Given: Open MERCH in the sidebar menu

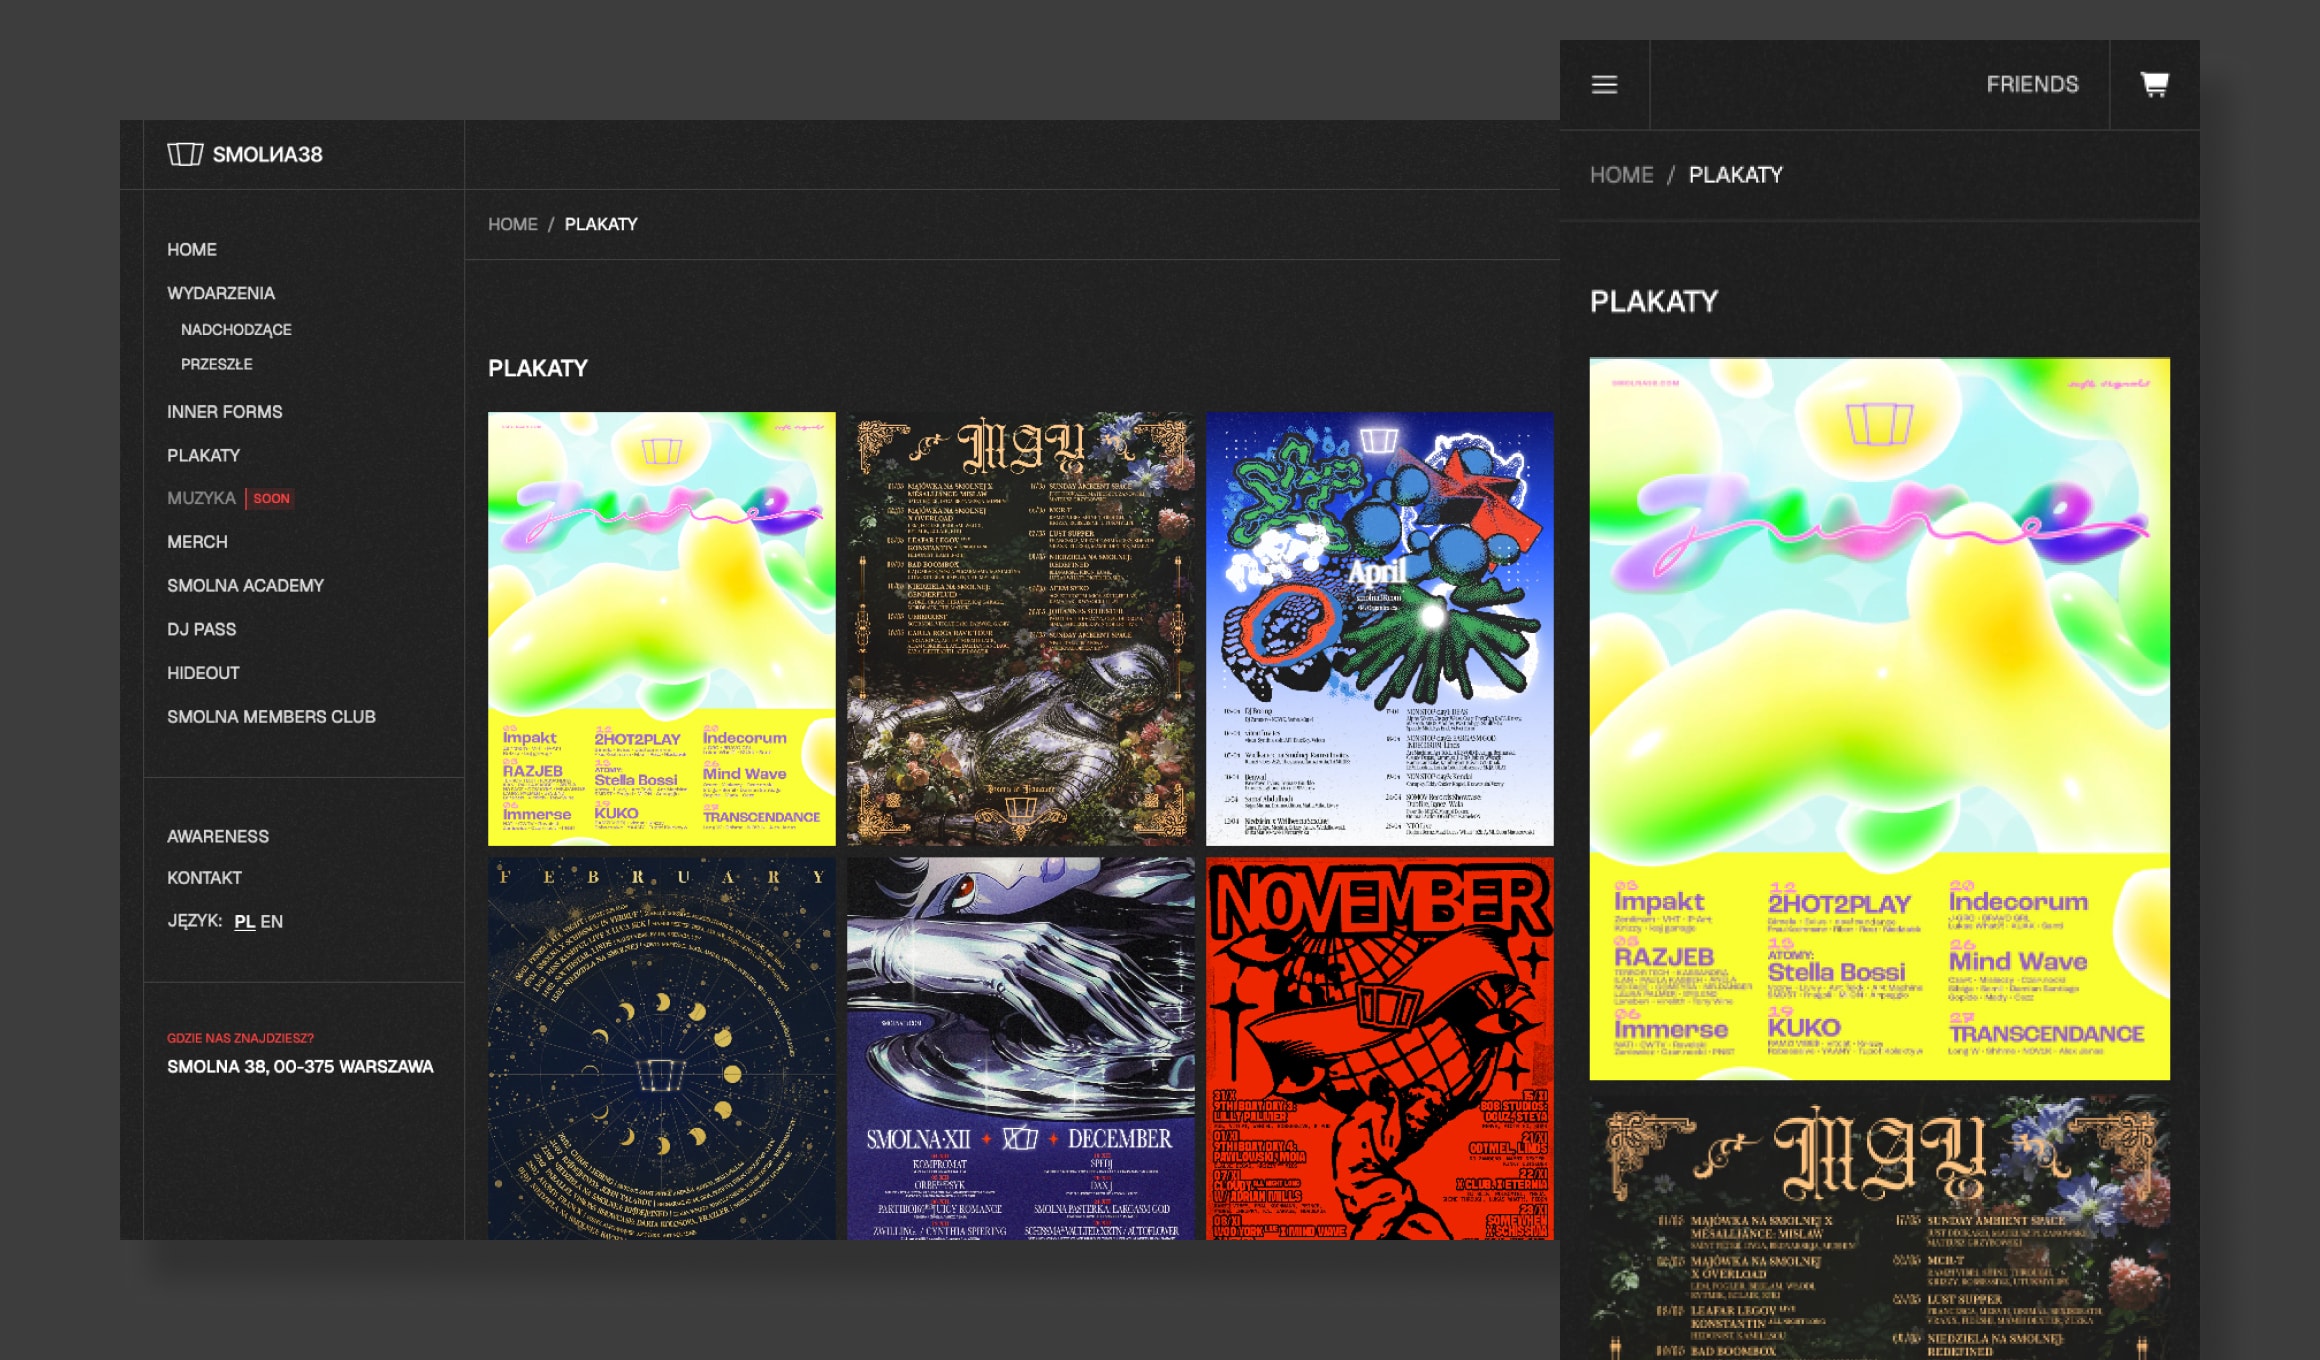Looking at the screenshot, I should 197,542.
